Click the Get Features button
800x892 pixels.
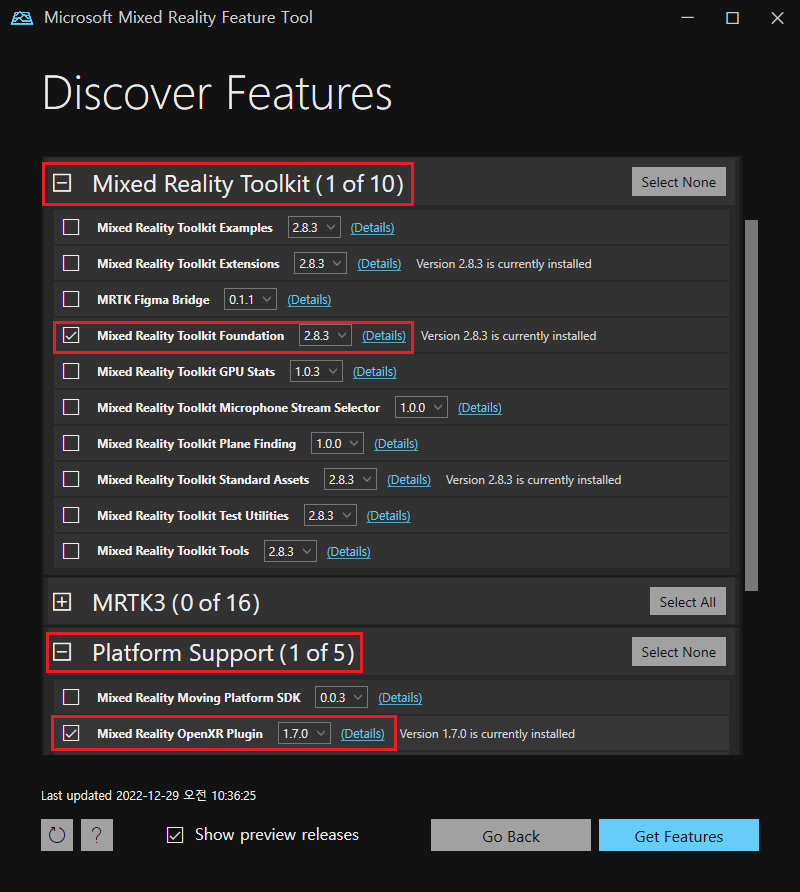[678, 835]
